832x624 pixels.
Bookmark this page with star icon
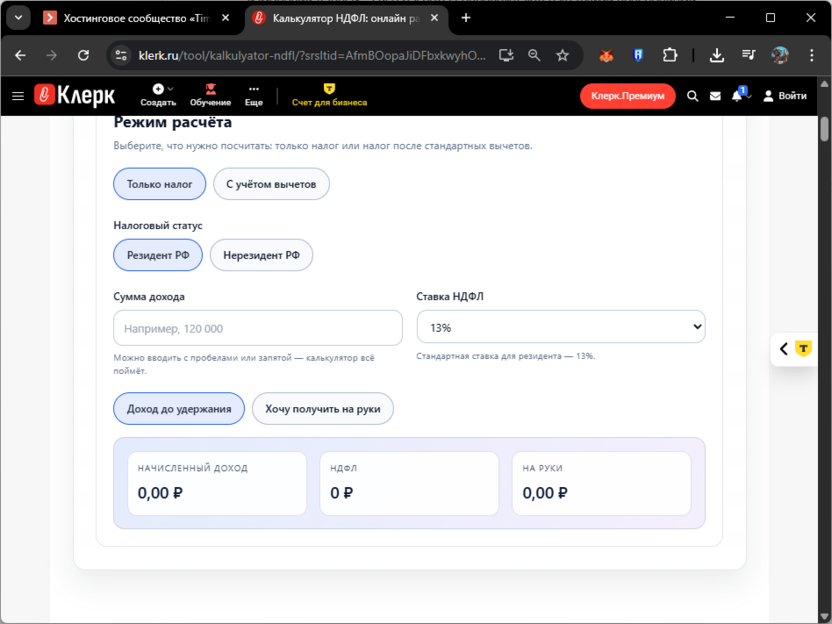click(562, 55)
